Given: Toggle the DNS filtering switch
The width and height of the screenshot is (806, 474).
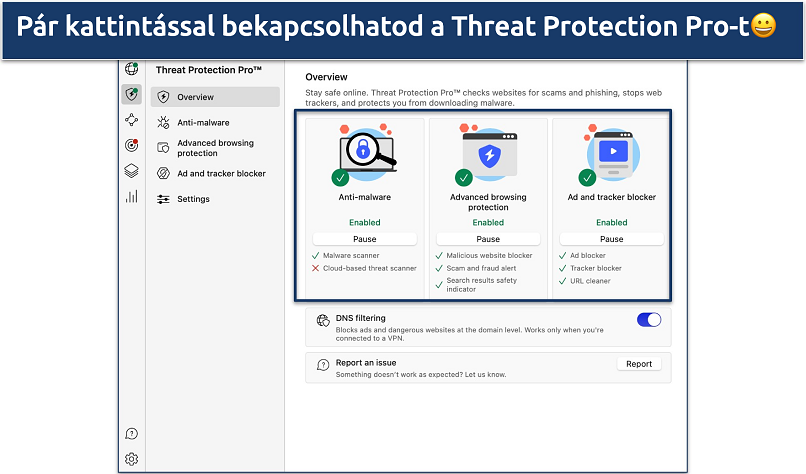Looking at the screenshot, I should click(648, 320).
